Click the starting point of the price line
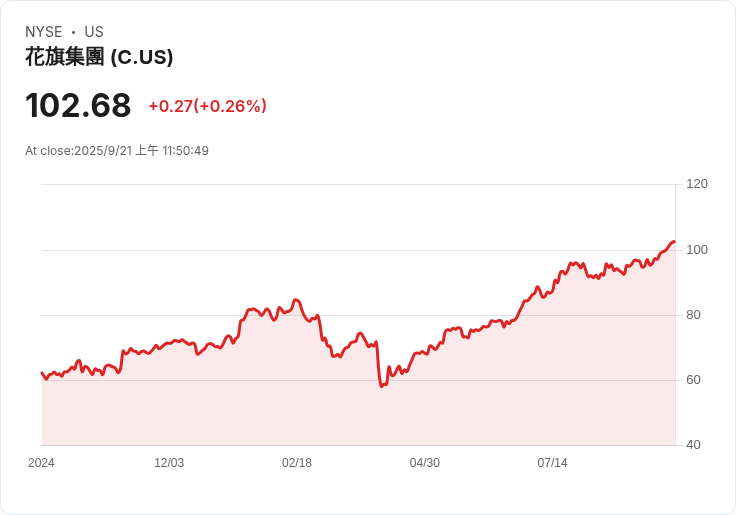Viewport: 736px width, 515px height. (x=42, y=373)
